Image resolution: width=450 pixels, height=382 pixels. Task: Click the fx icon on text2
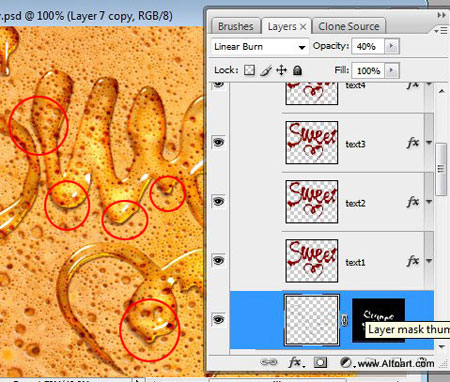413,202
